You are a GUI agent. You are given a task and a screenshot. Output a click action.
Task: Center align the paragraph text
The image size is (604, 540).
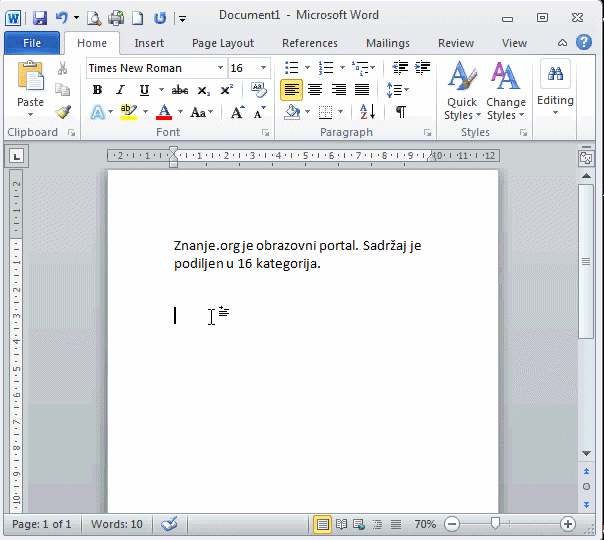pyautogui.click(x=315, y=90)
